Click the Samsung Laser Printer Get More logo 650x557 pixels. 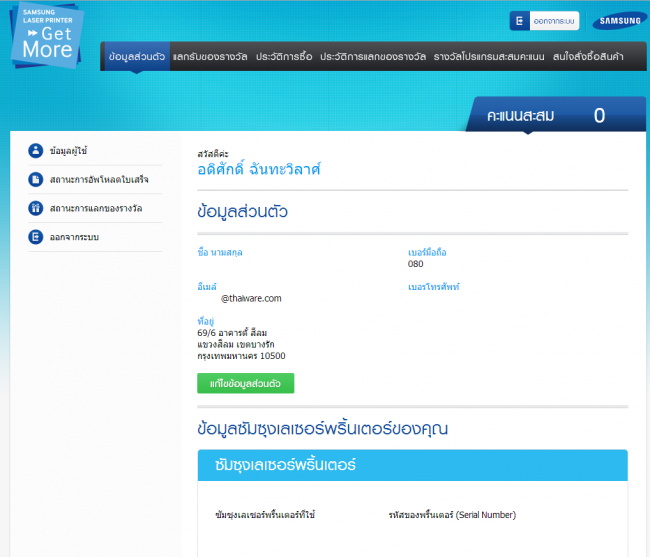(x=46, y=36)
